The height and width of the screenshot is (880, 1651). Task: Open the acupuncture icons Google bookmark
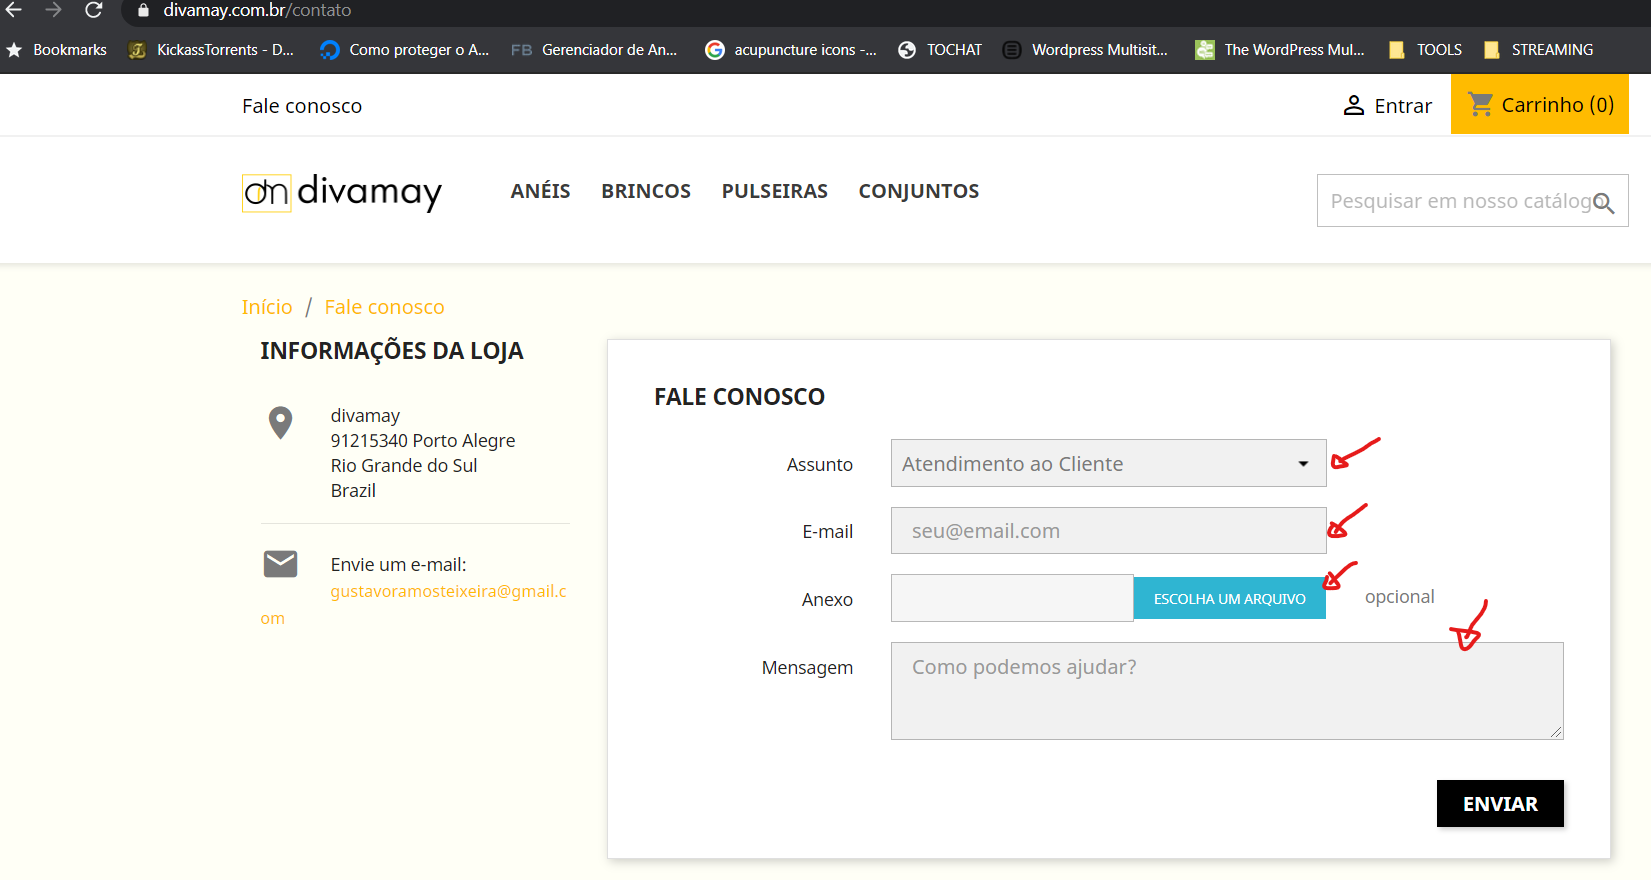790,50
